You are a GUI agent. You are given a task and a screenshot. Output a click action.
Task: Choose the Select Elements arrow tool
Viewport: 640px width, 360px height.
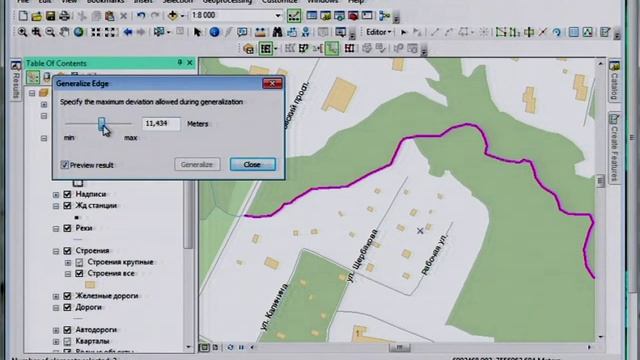(x=198, y=32)
